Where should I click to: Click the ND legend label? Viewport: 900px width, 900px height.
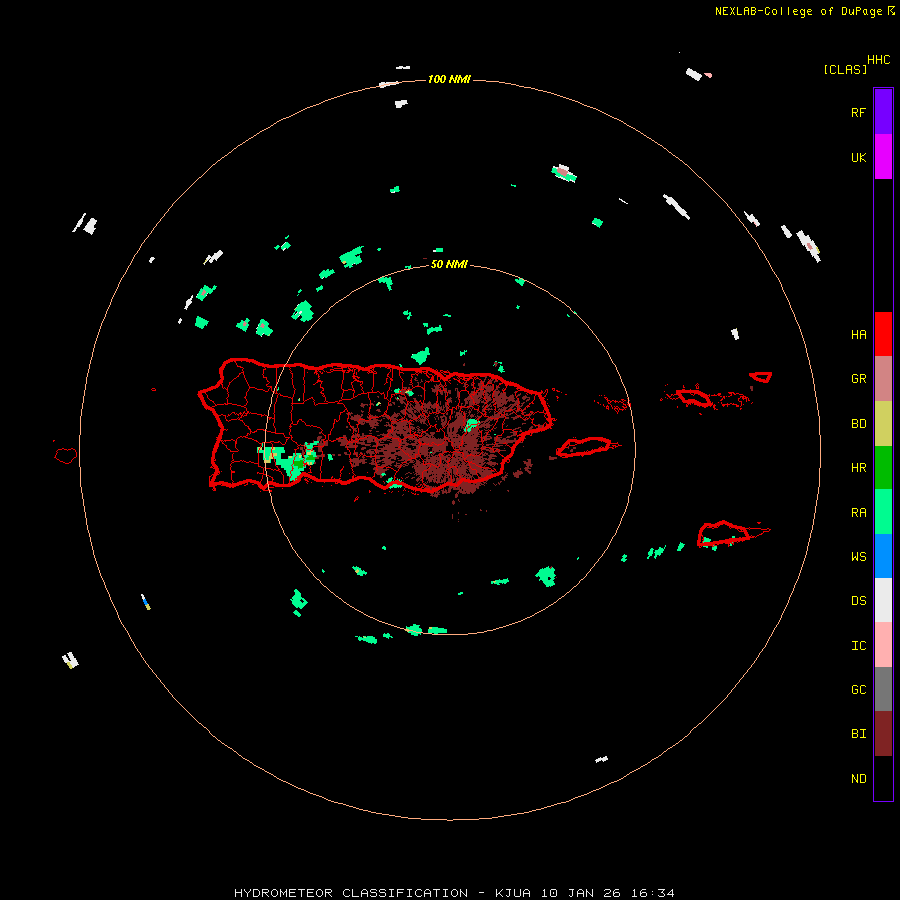coord(858,779)
